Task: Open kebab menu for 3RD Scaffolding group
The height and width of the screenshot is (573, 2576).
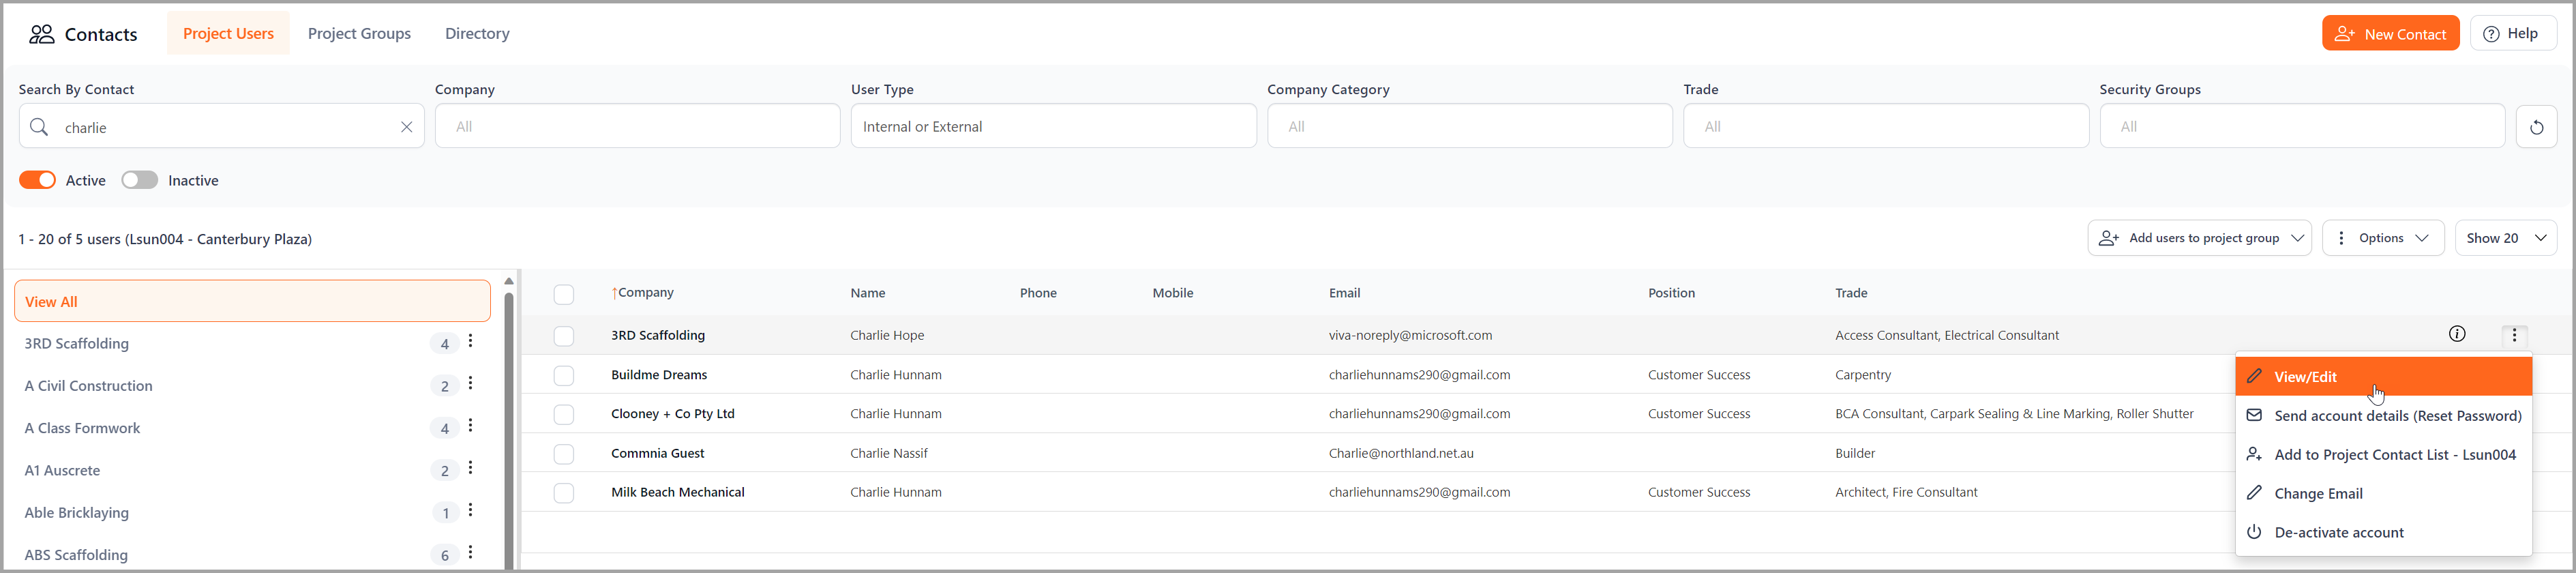Action: click(471, 342)
